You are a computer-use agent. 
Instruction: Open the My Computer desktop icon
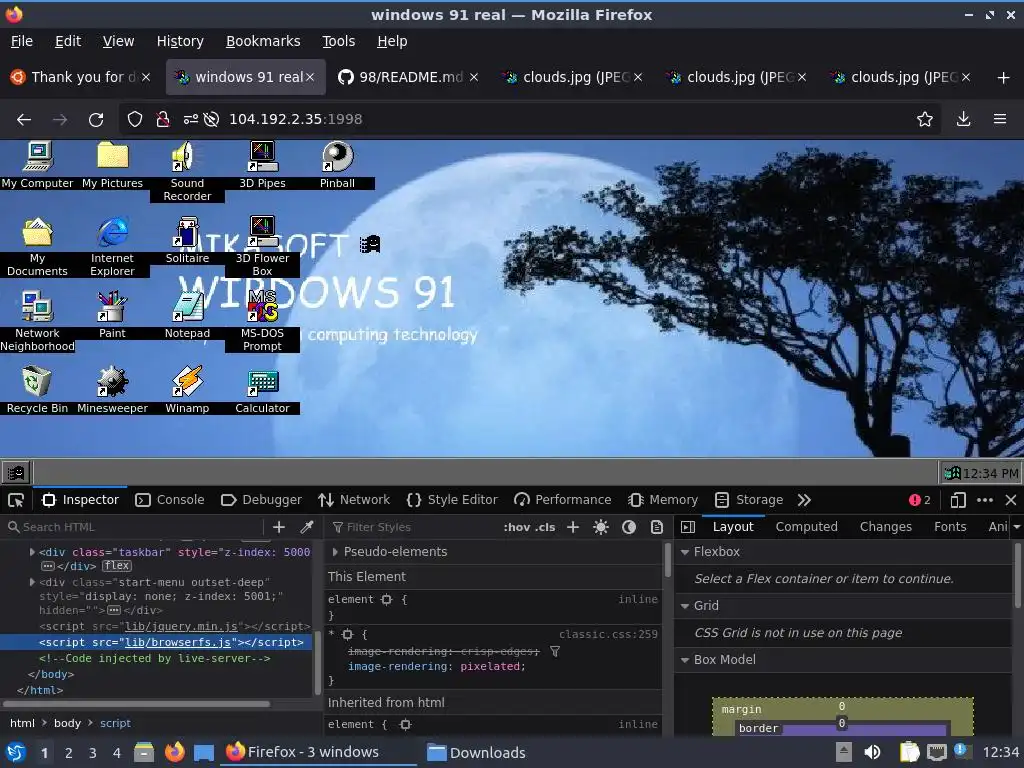coord(37,165)
